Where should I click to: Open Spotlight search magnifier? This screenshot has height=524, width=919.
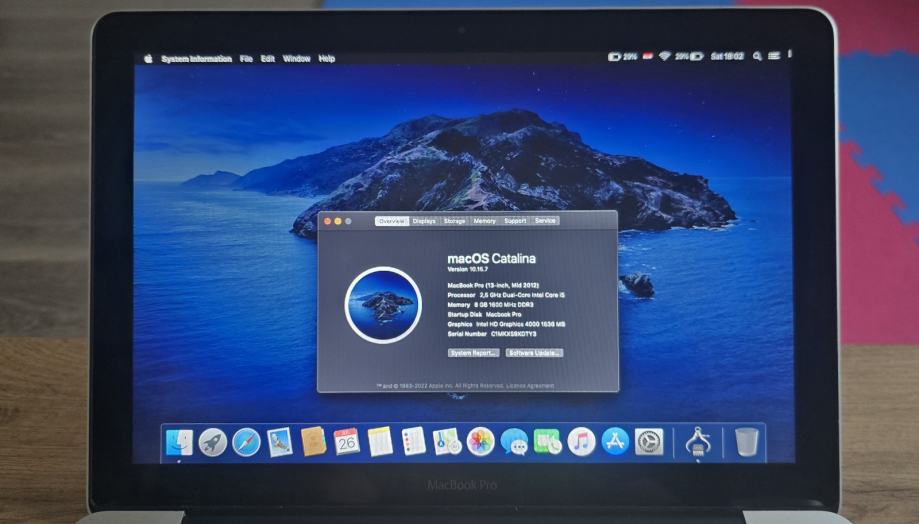(757, 56)
